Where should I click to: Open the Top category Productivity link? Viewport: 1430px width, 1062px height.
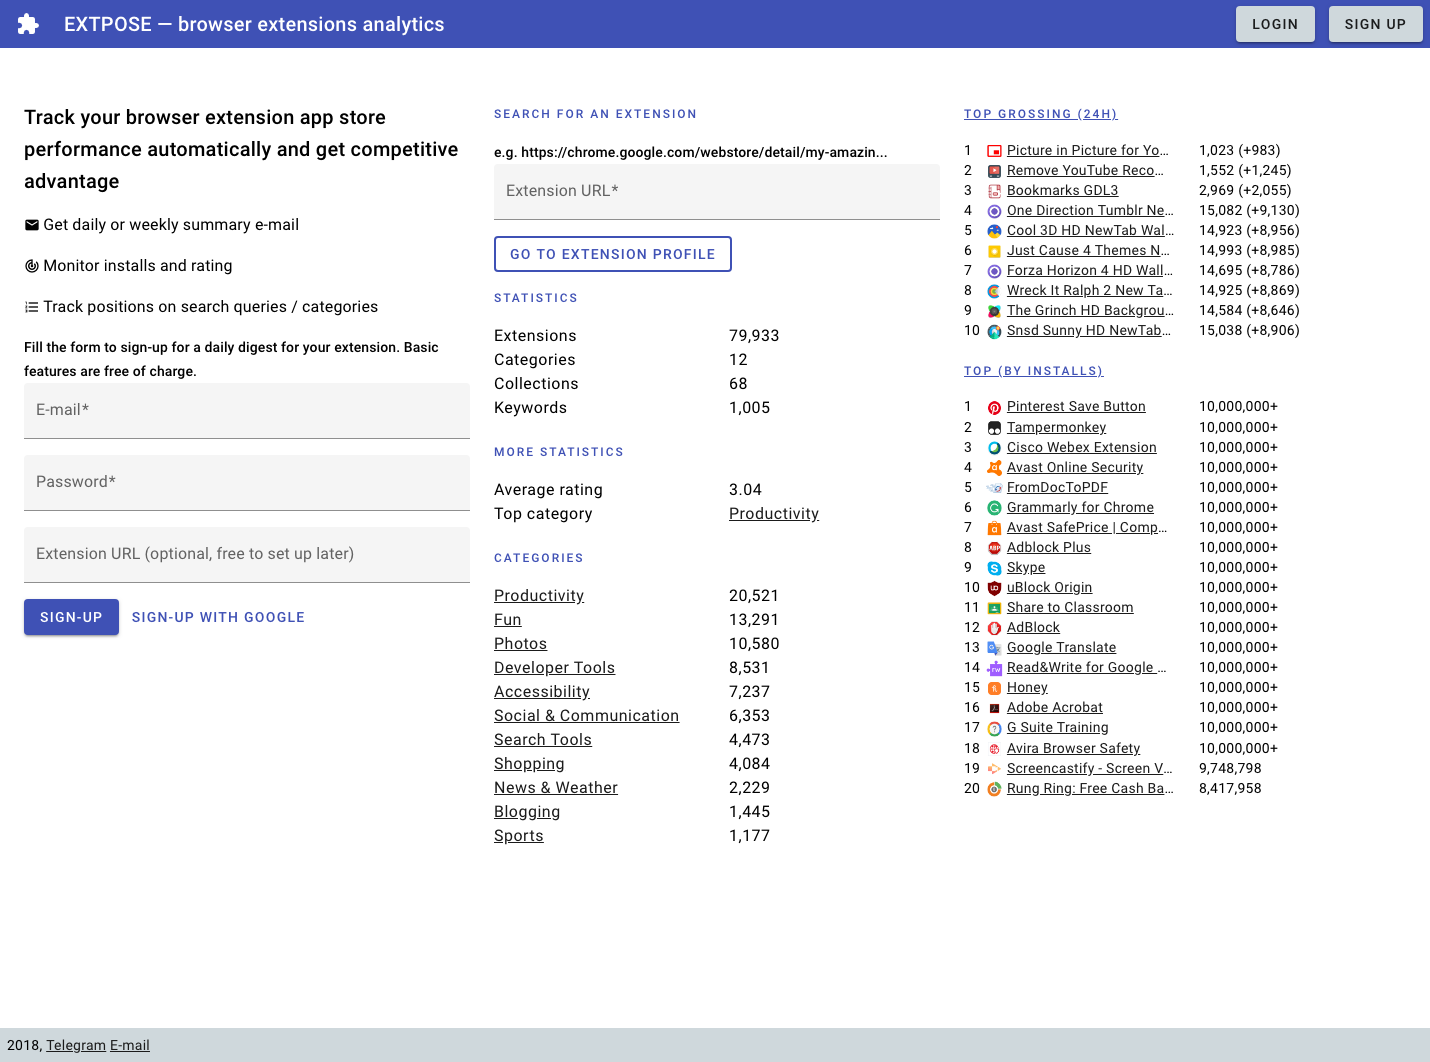click(x=774, y=514)
